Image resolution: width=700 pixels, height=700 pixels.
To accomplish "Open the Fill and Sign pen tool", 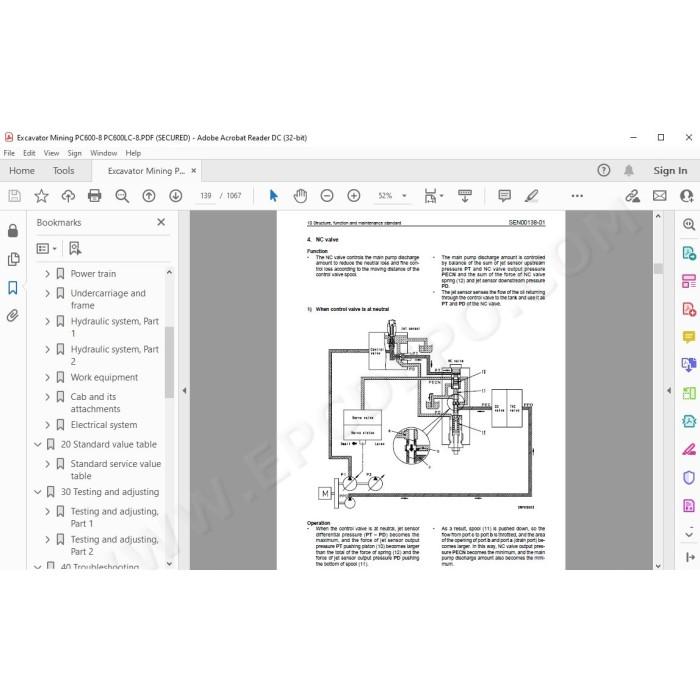I will click(689, 449).
